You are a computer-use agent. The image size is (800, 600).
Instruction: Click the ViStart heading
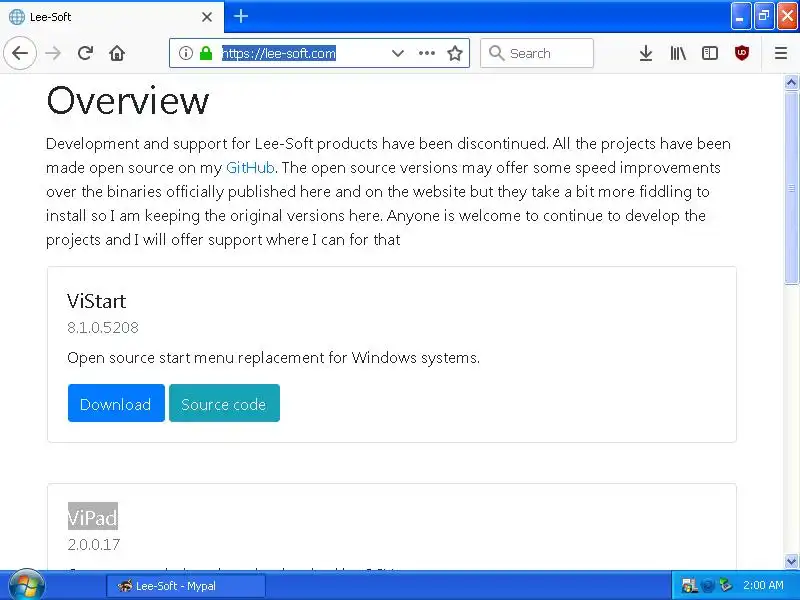[x=96, y=301]
